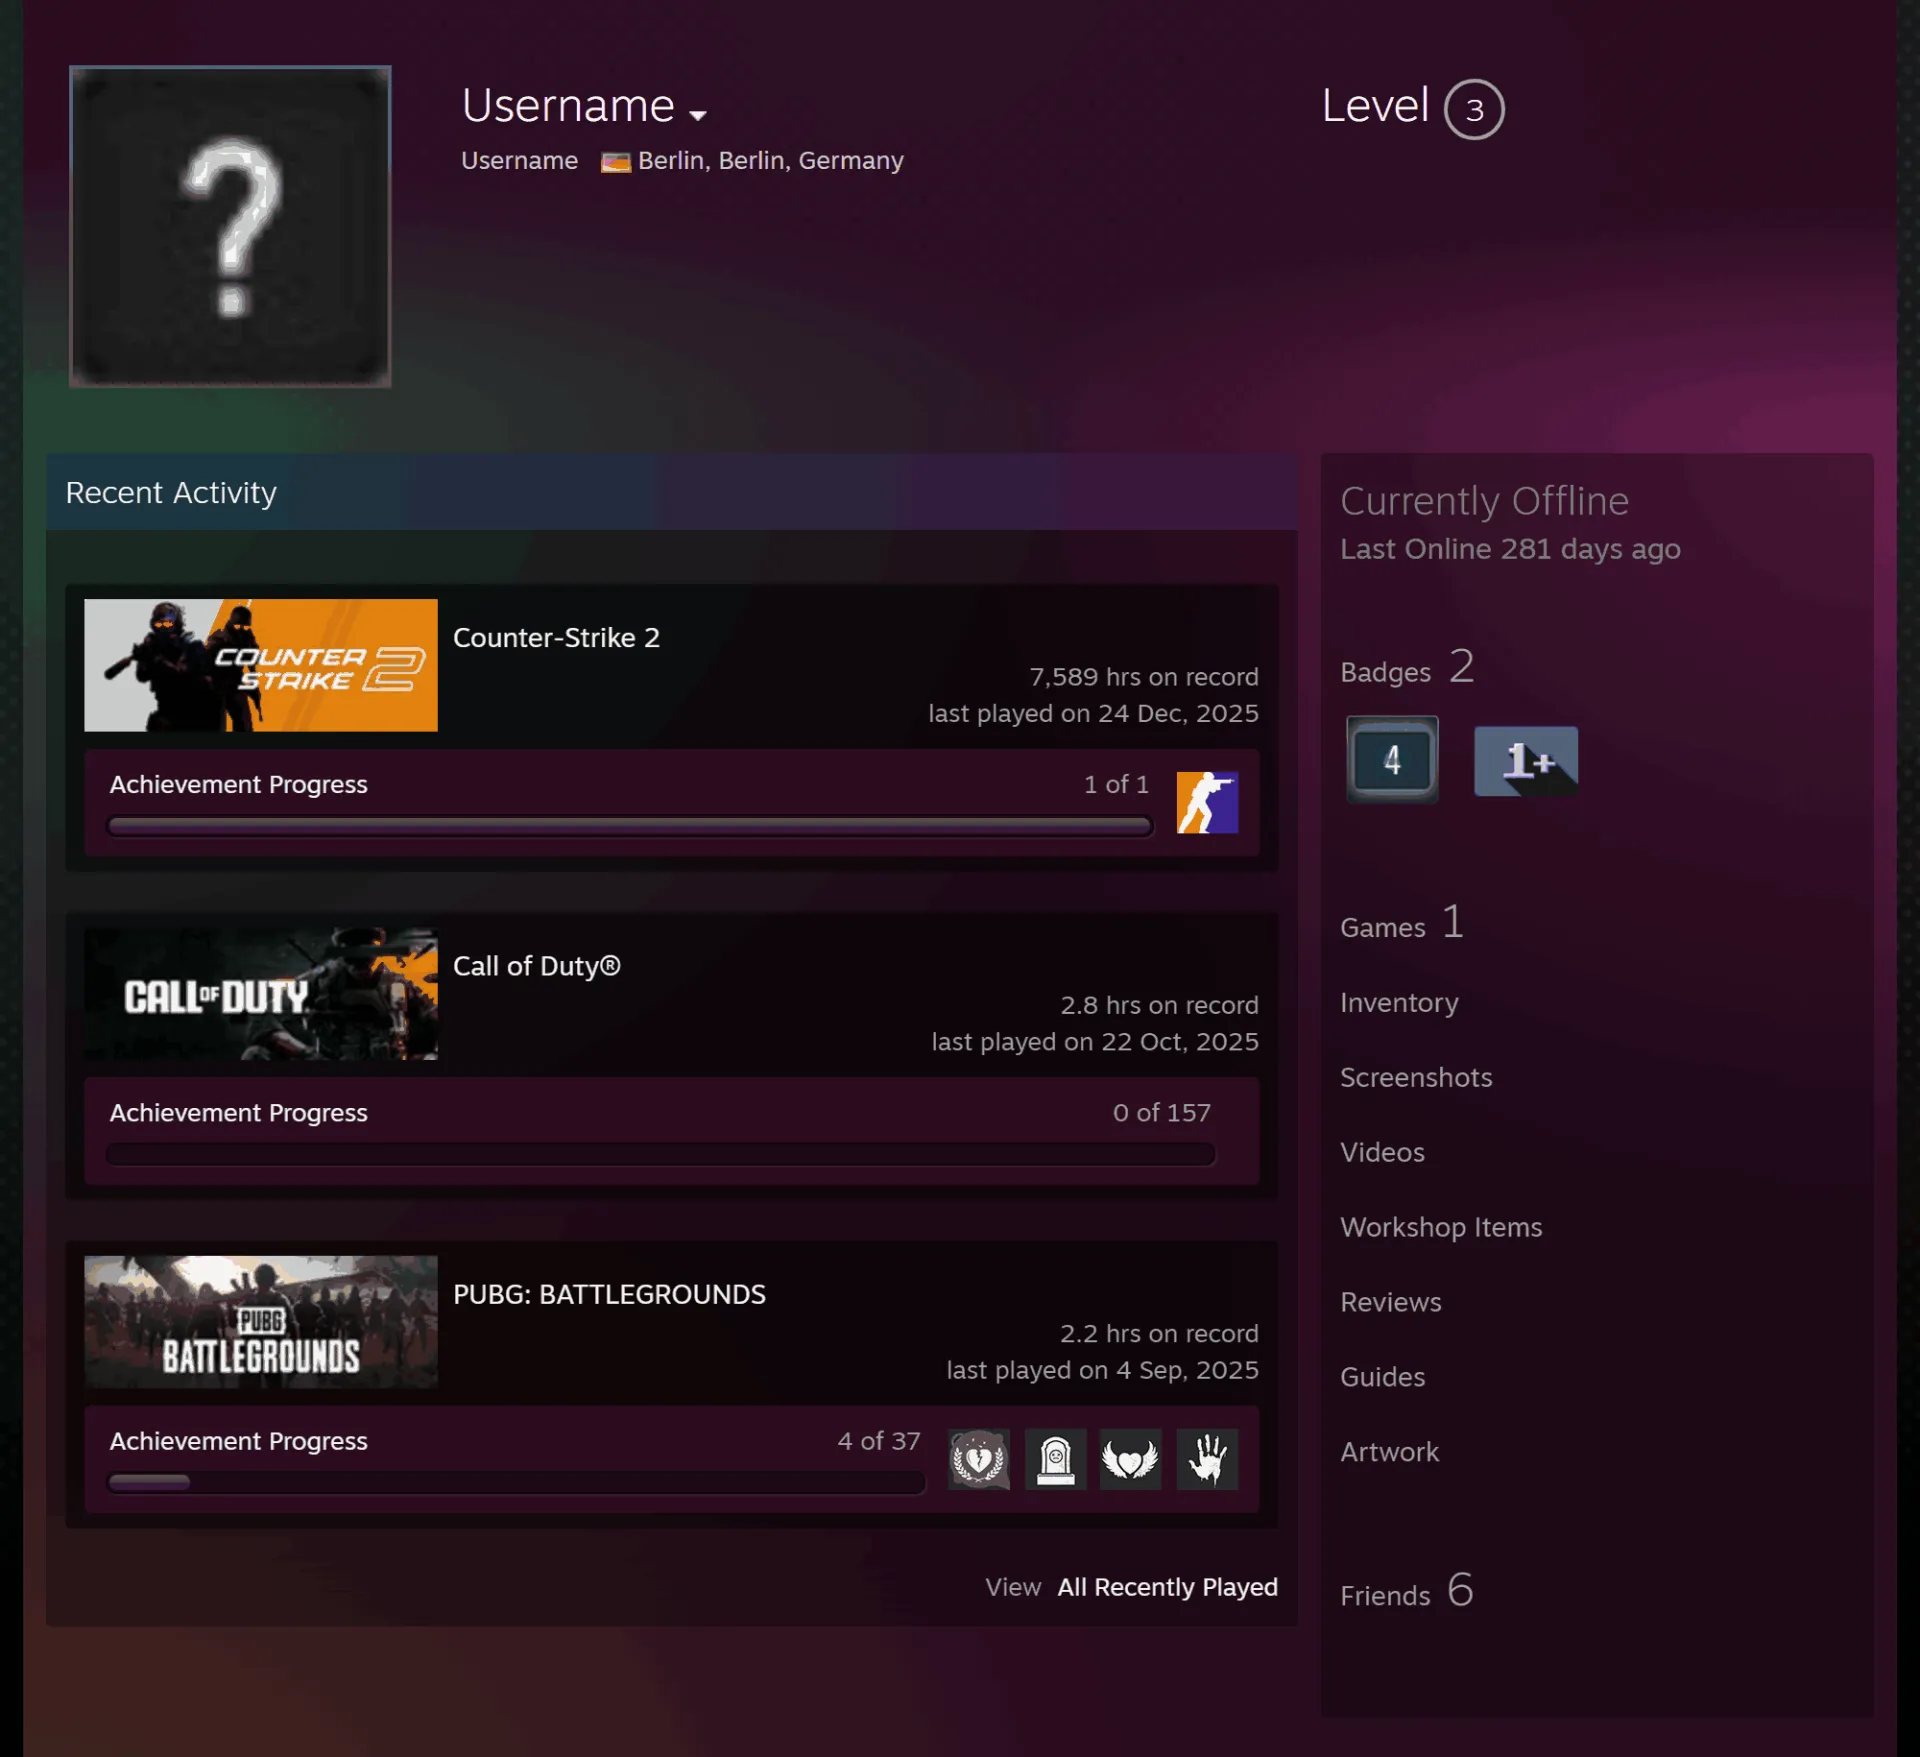Click the Germany flag icon

click(x=615, y=162)
